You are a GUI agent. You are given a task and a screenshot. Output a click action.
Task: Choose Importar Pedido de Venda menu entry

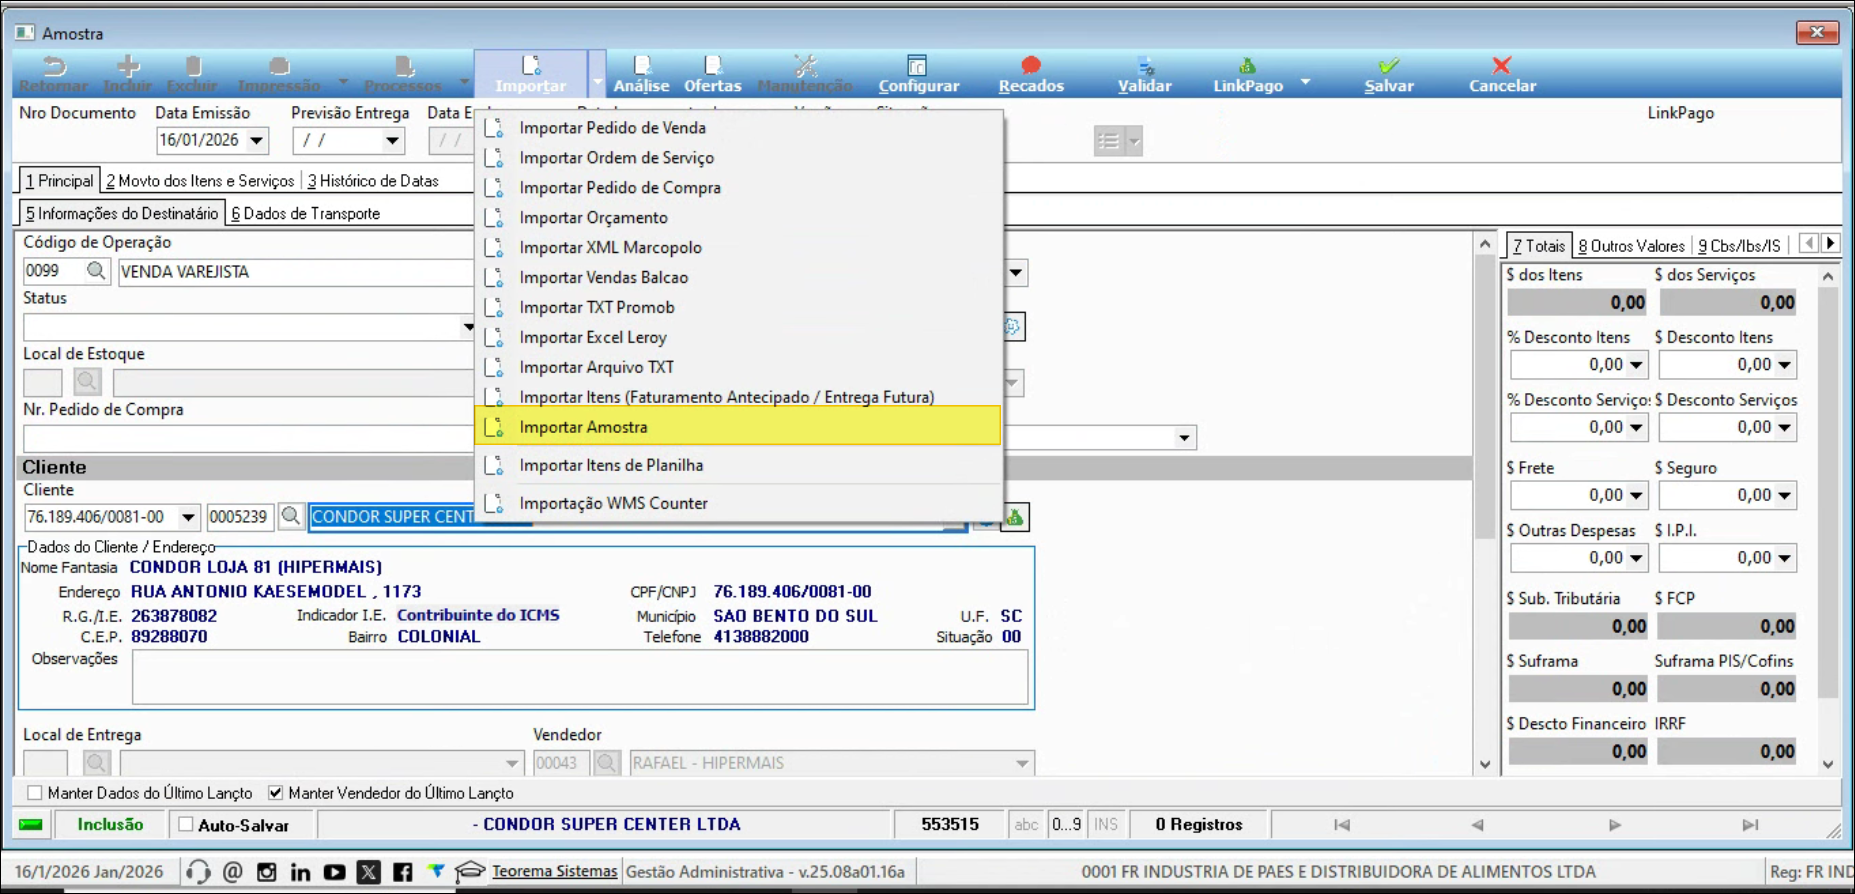(612, 128)
